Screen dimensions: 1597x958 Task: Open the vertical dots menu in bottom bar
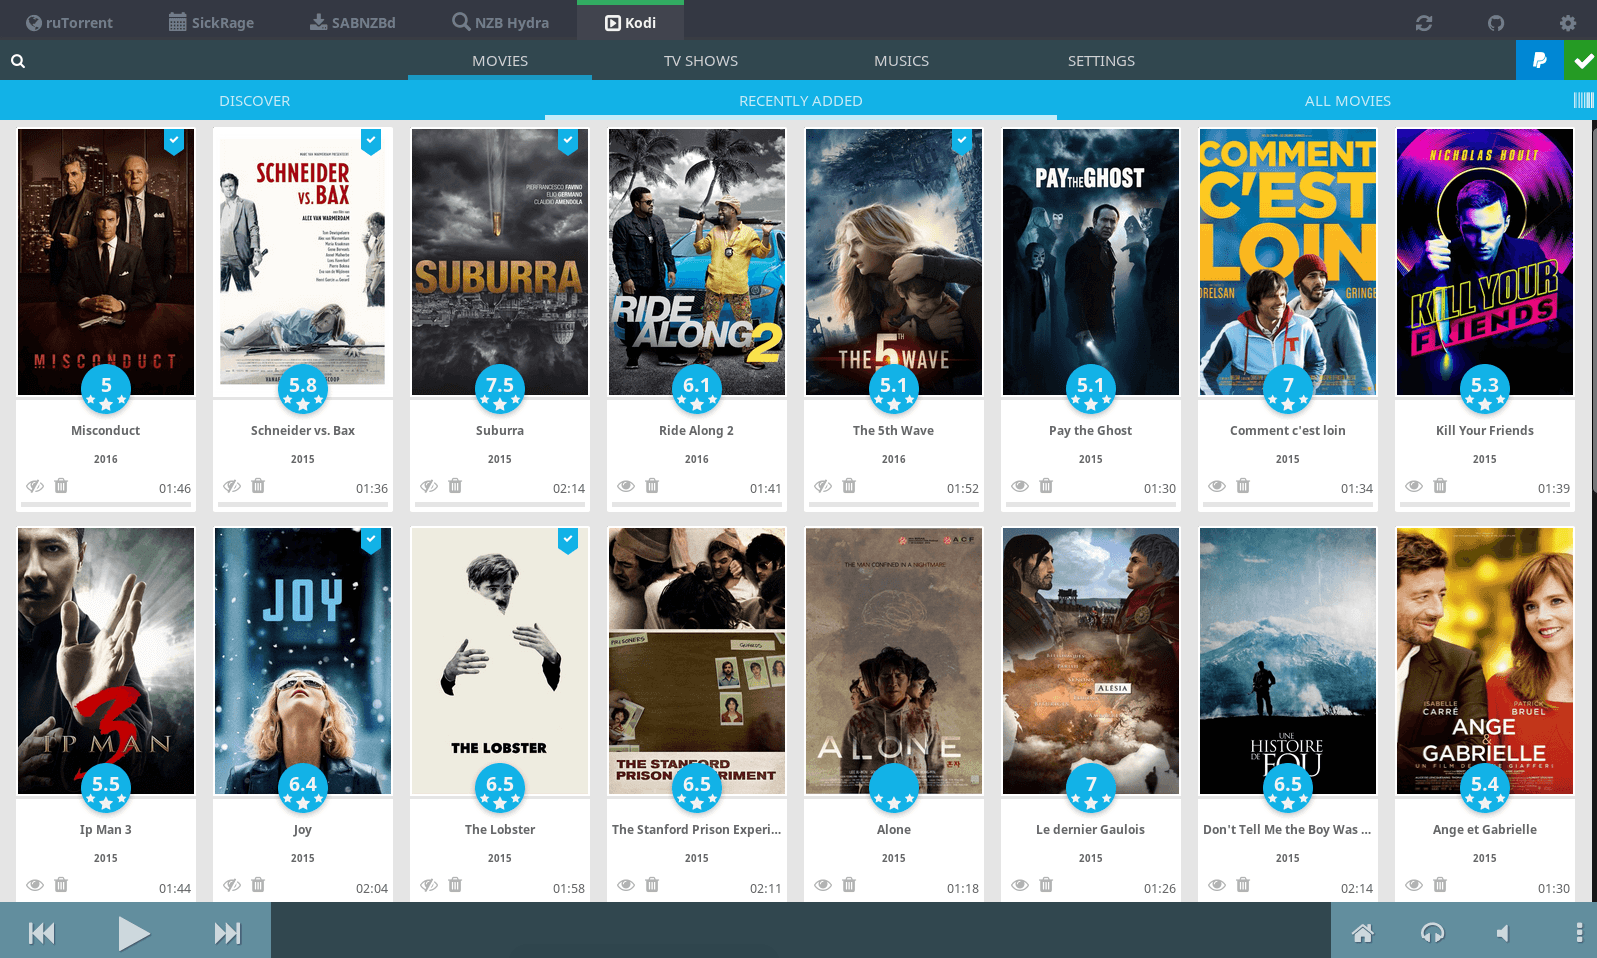(x=1579, y=933)
